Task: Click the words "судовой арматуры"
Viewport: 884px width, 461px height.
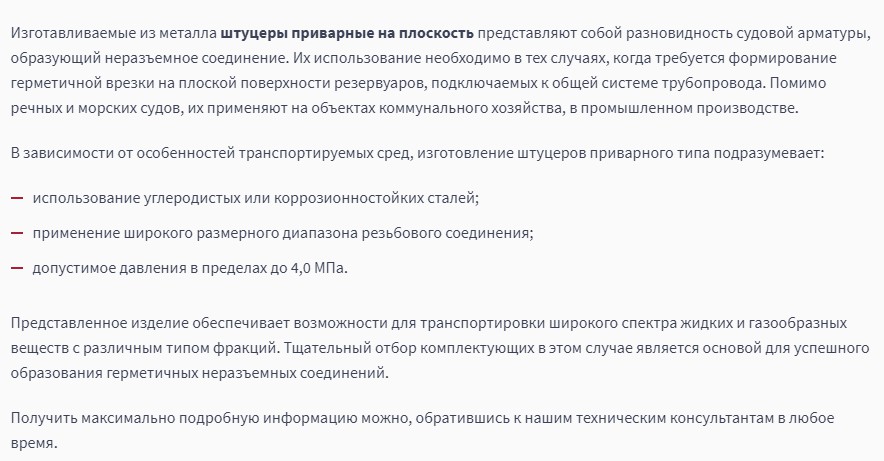Action: pyautogui.click(x=802, y=34)
